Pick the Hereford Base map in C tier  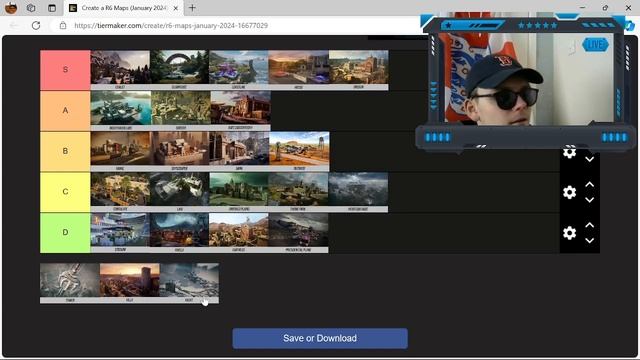[358, 192]
